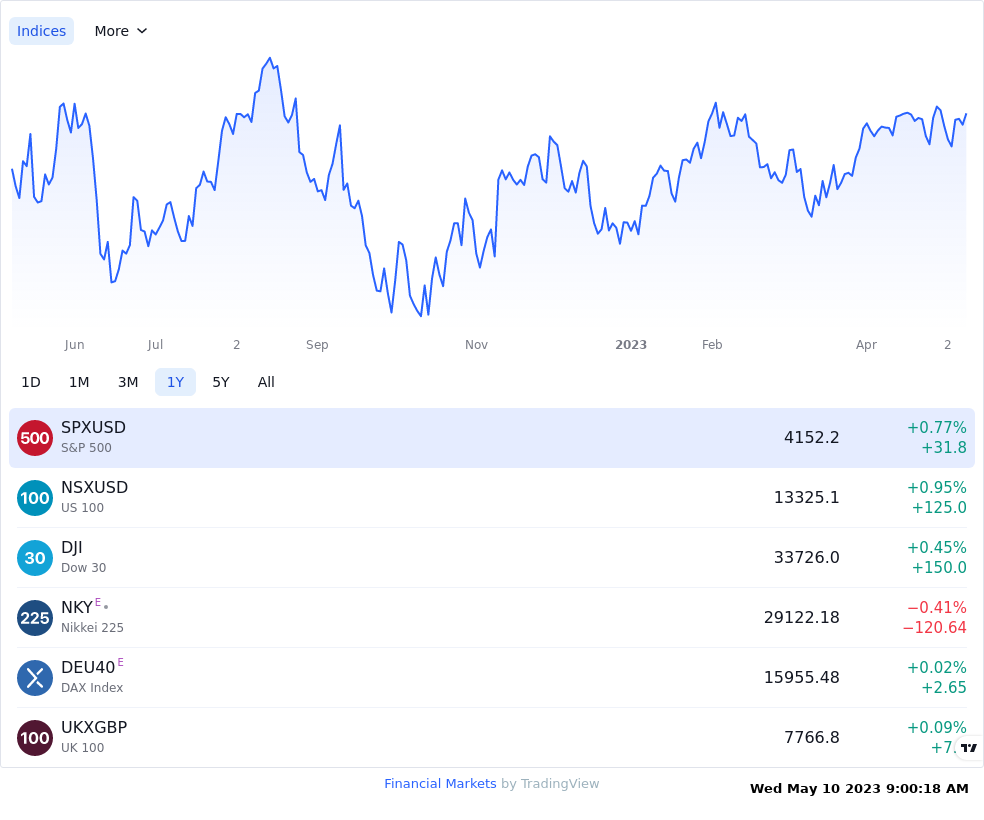Click the +0.77% change for SPXUSD
Viewport: 984px width, 820px height.
[937, 428]
